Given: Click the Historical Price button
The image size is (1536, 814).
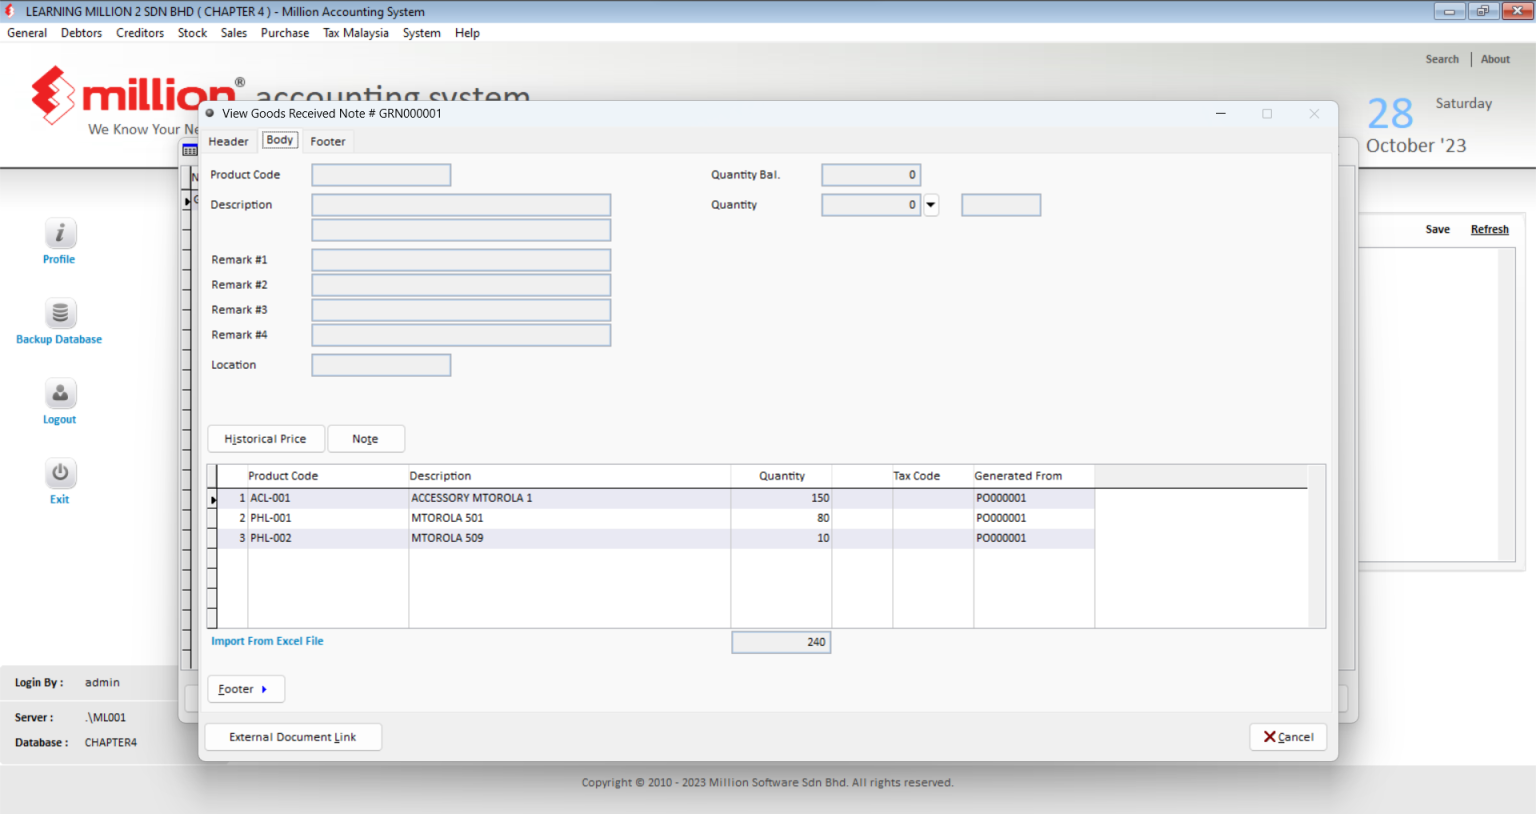Looking at the screenshot, I should tap(265, 438).
